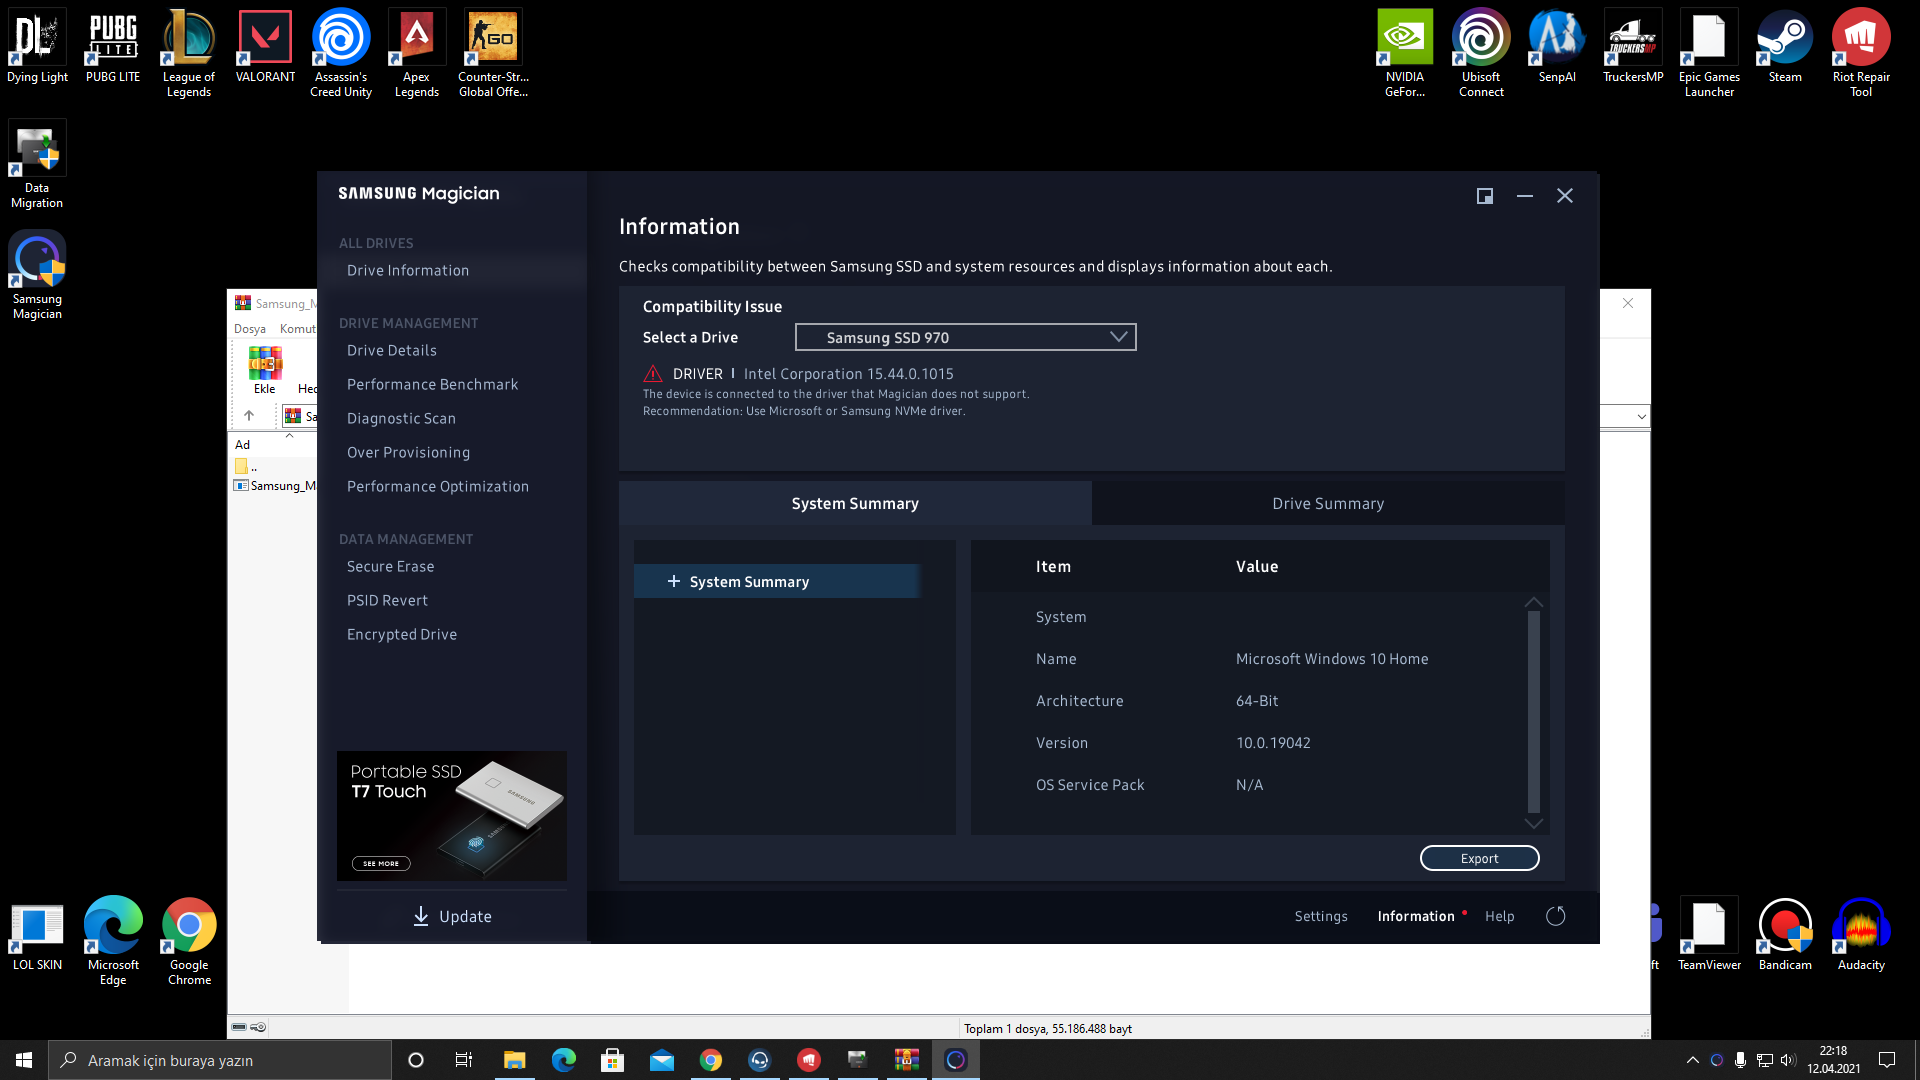This screenshot has height=1080, width=1920.
Task: Click the summary table vertical scrollbar
Action: click(x=1534, y=712)
